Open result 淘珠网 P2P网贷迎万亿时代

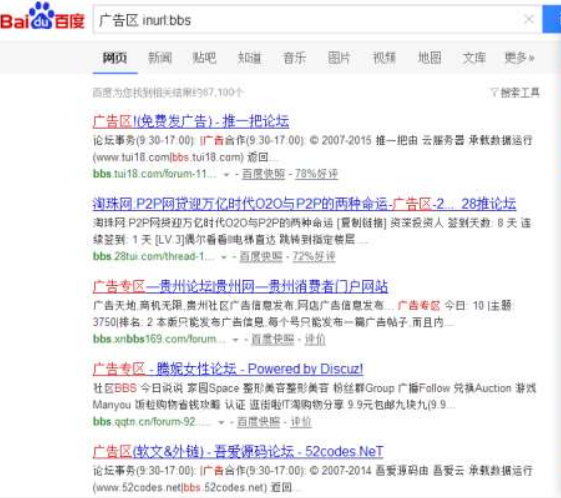coord(304,204)
